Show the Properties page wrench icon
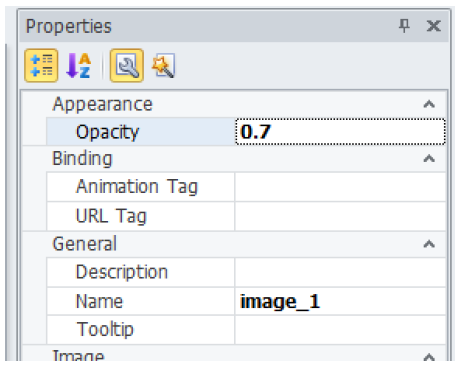The width and height of the screenshot is (458, 375). click(127, 66)
